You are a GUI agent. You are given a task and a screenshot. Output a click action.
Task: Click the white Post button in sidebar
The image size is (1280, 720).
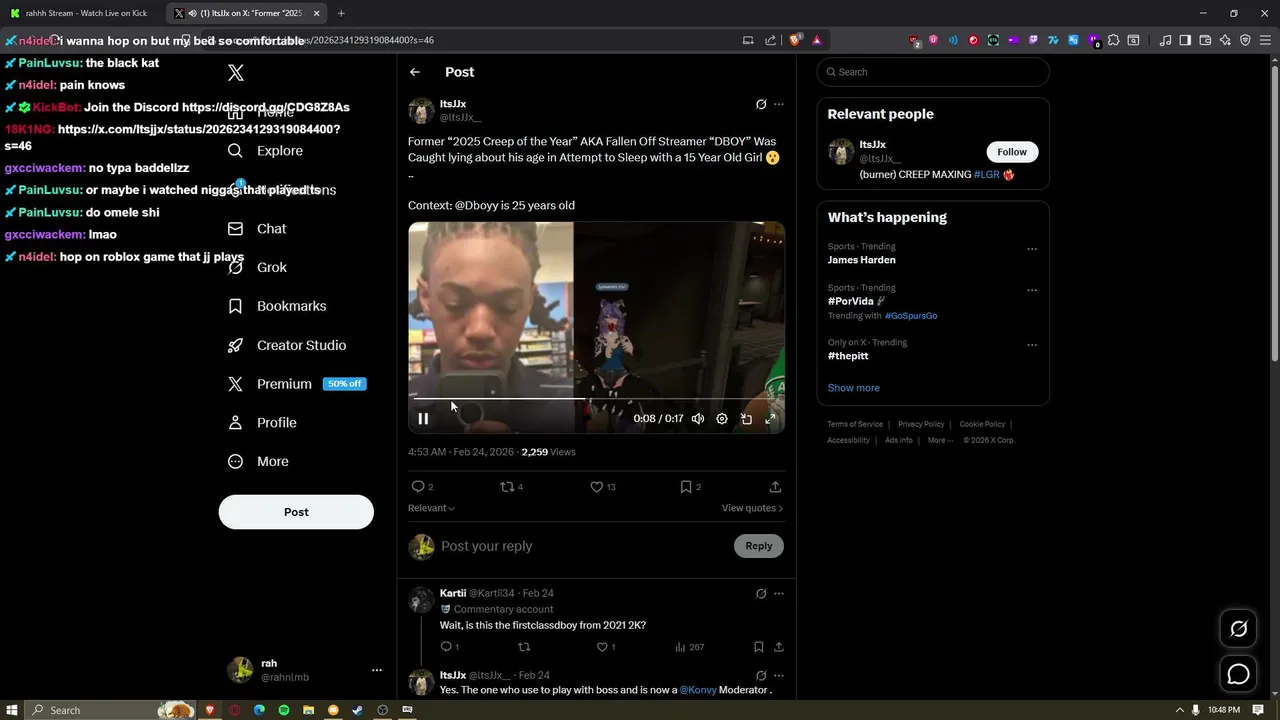pyautogui.click(x=296, y=512)
